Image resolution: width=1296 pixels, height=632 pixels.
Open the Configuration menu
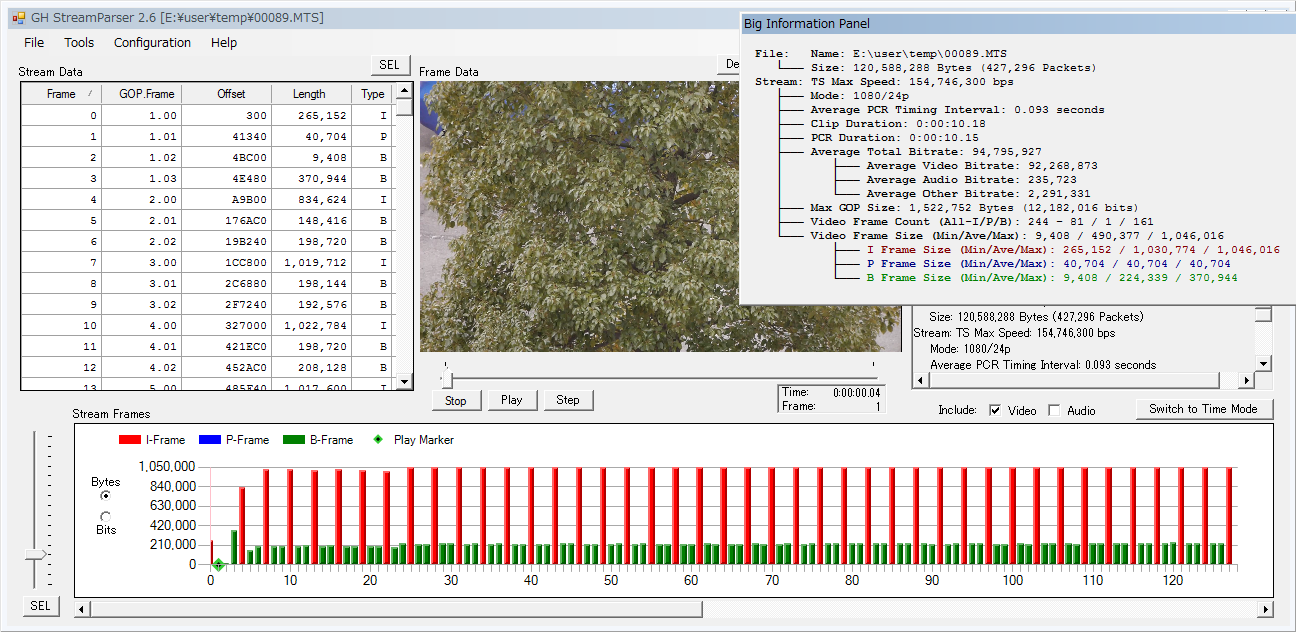tap(152, 43)
